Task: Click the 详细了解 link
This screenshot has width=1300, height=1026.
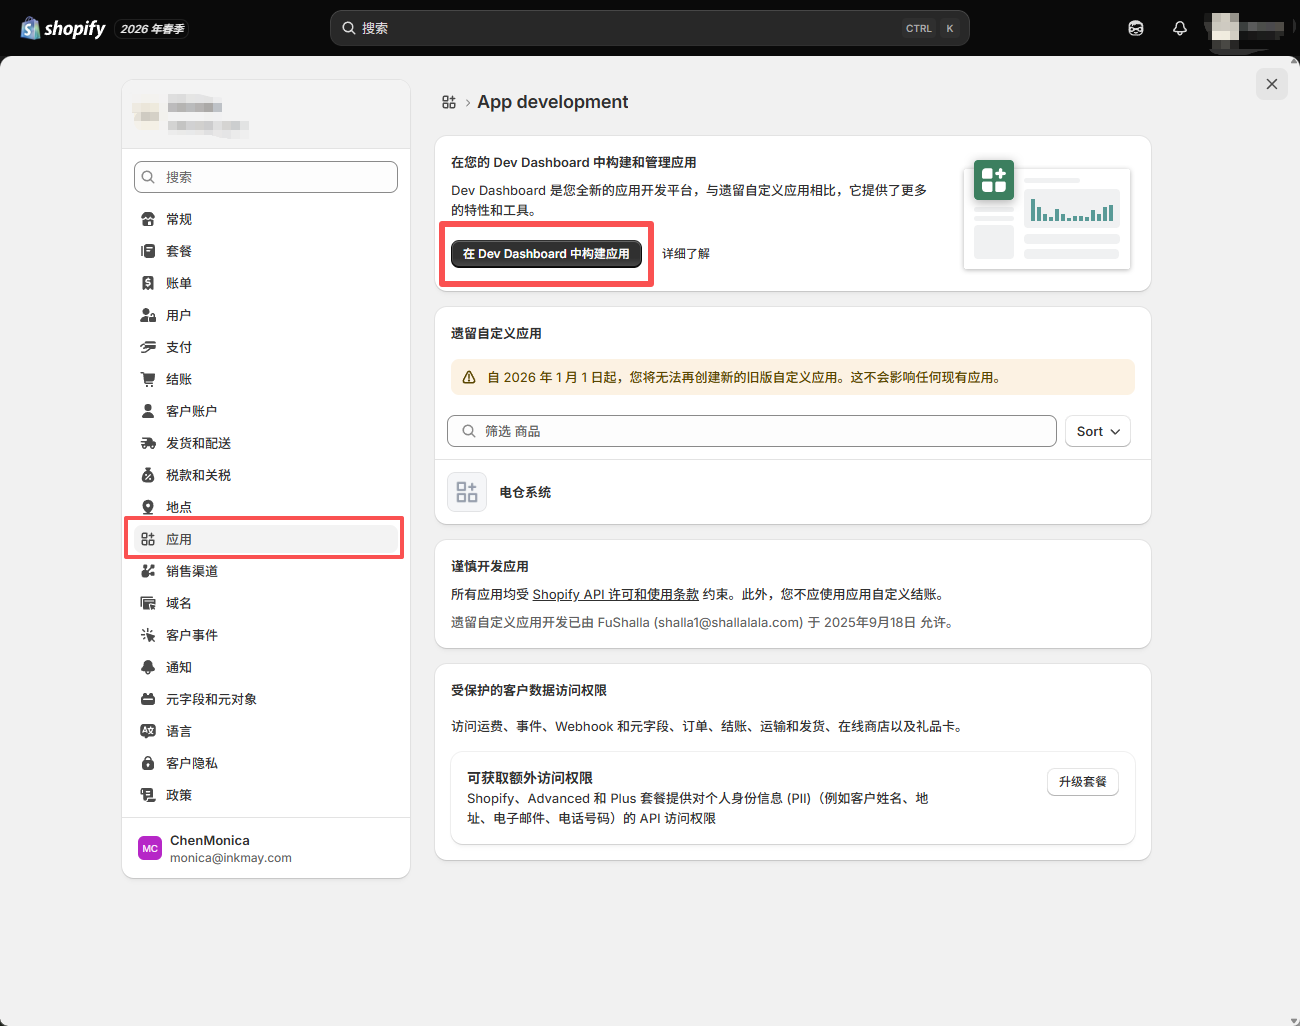Action: 686,254
